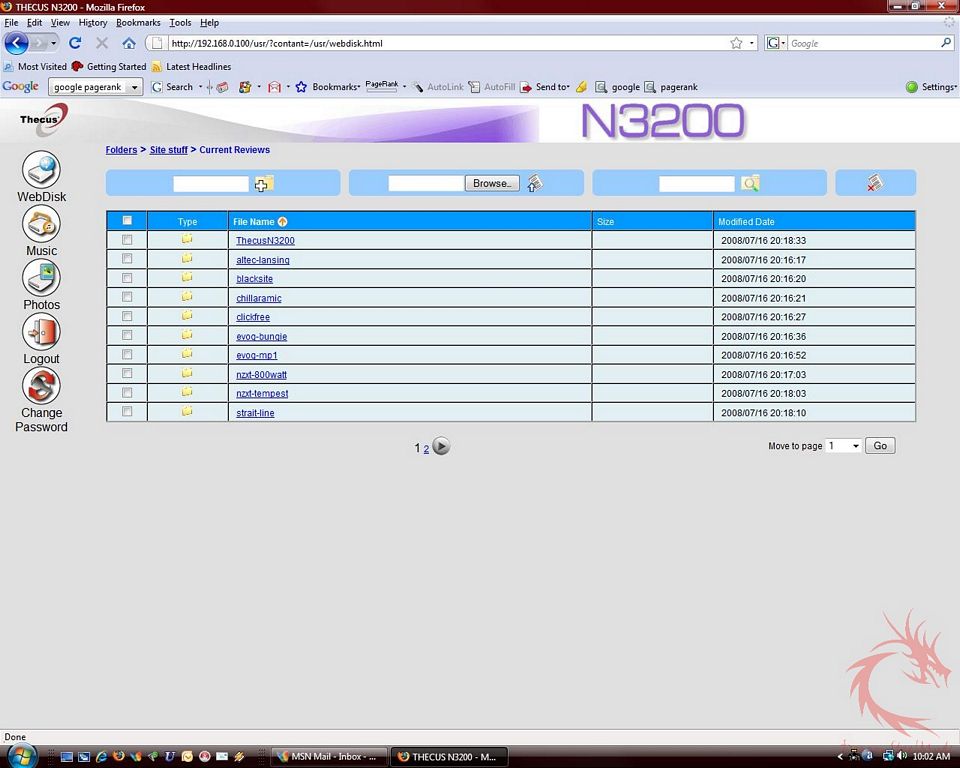Open the Folders breadcrumb link
The width and height of the screenshot is (960, 768).
coord(121,150)
